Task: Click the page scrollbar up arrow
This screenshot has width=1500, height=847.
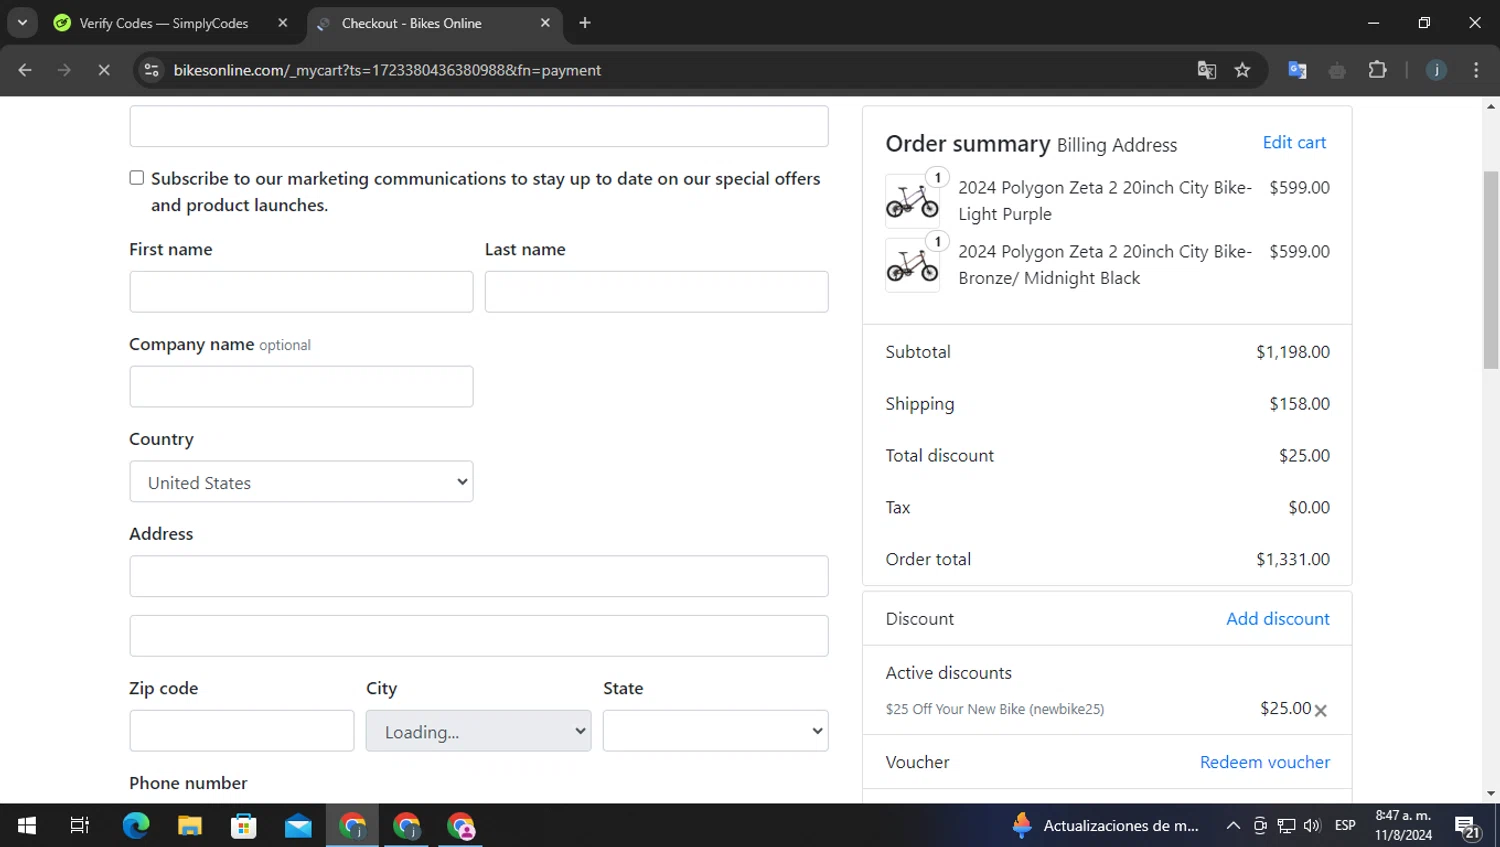Action: [x=1491, y=105]
